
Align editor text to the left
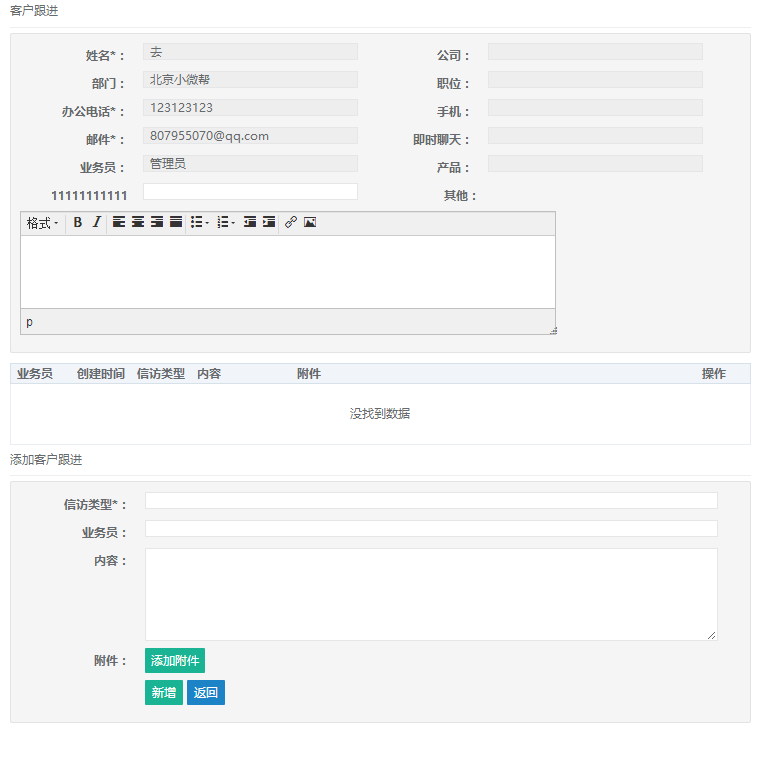click(x=119, y=222)
